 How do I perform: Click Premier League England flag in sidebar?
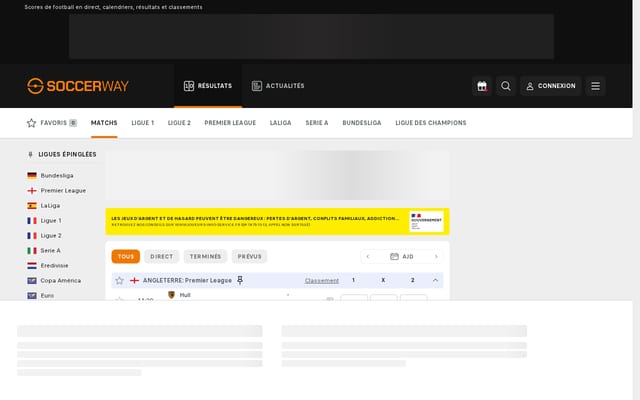[x=32, y=191]
